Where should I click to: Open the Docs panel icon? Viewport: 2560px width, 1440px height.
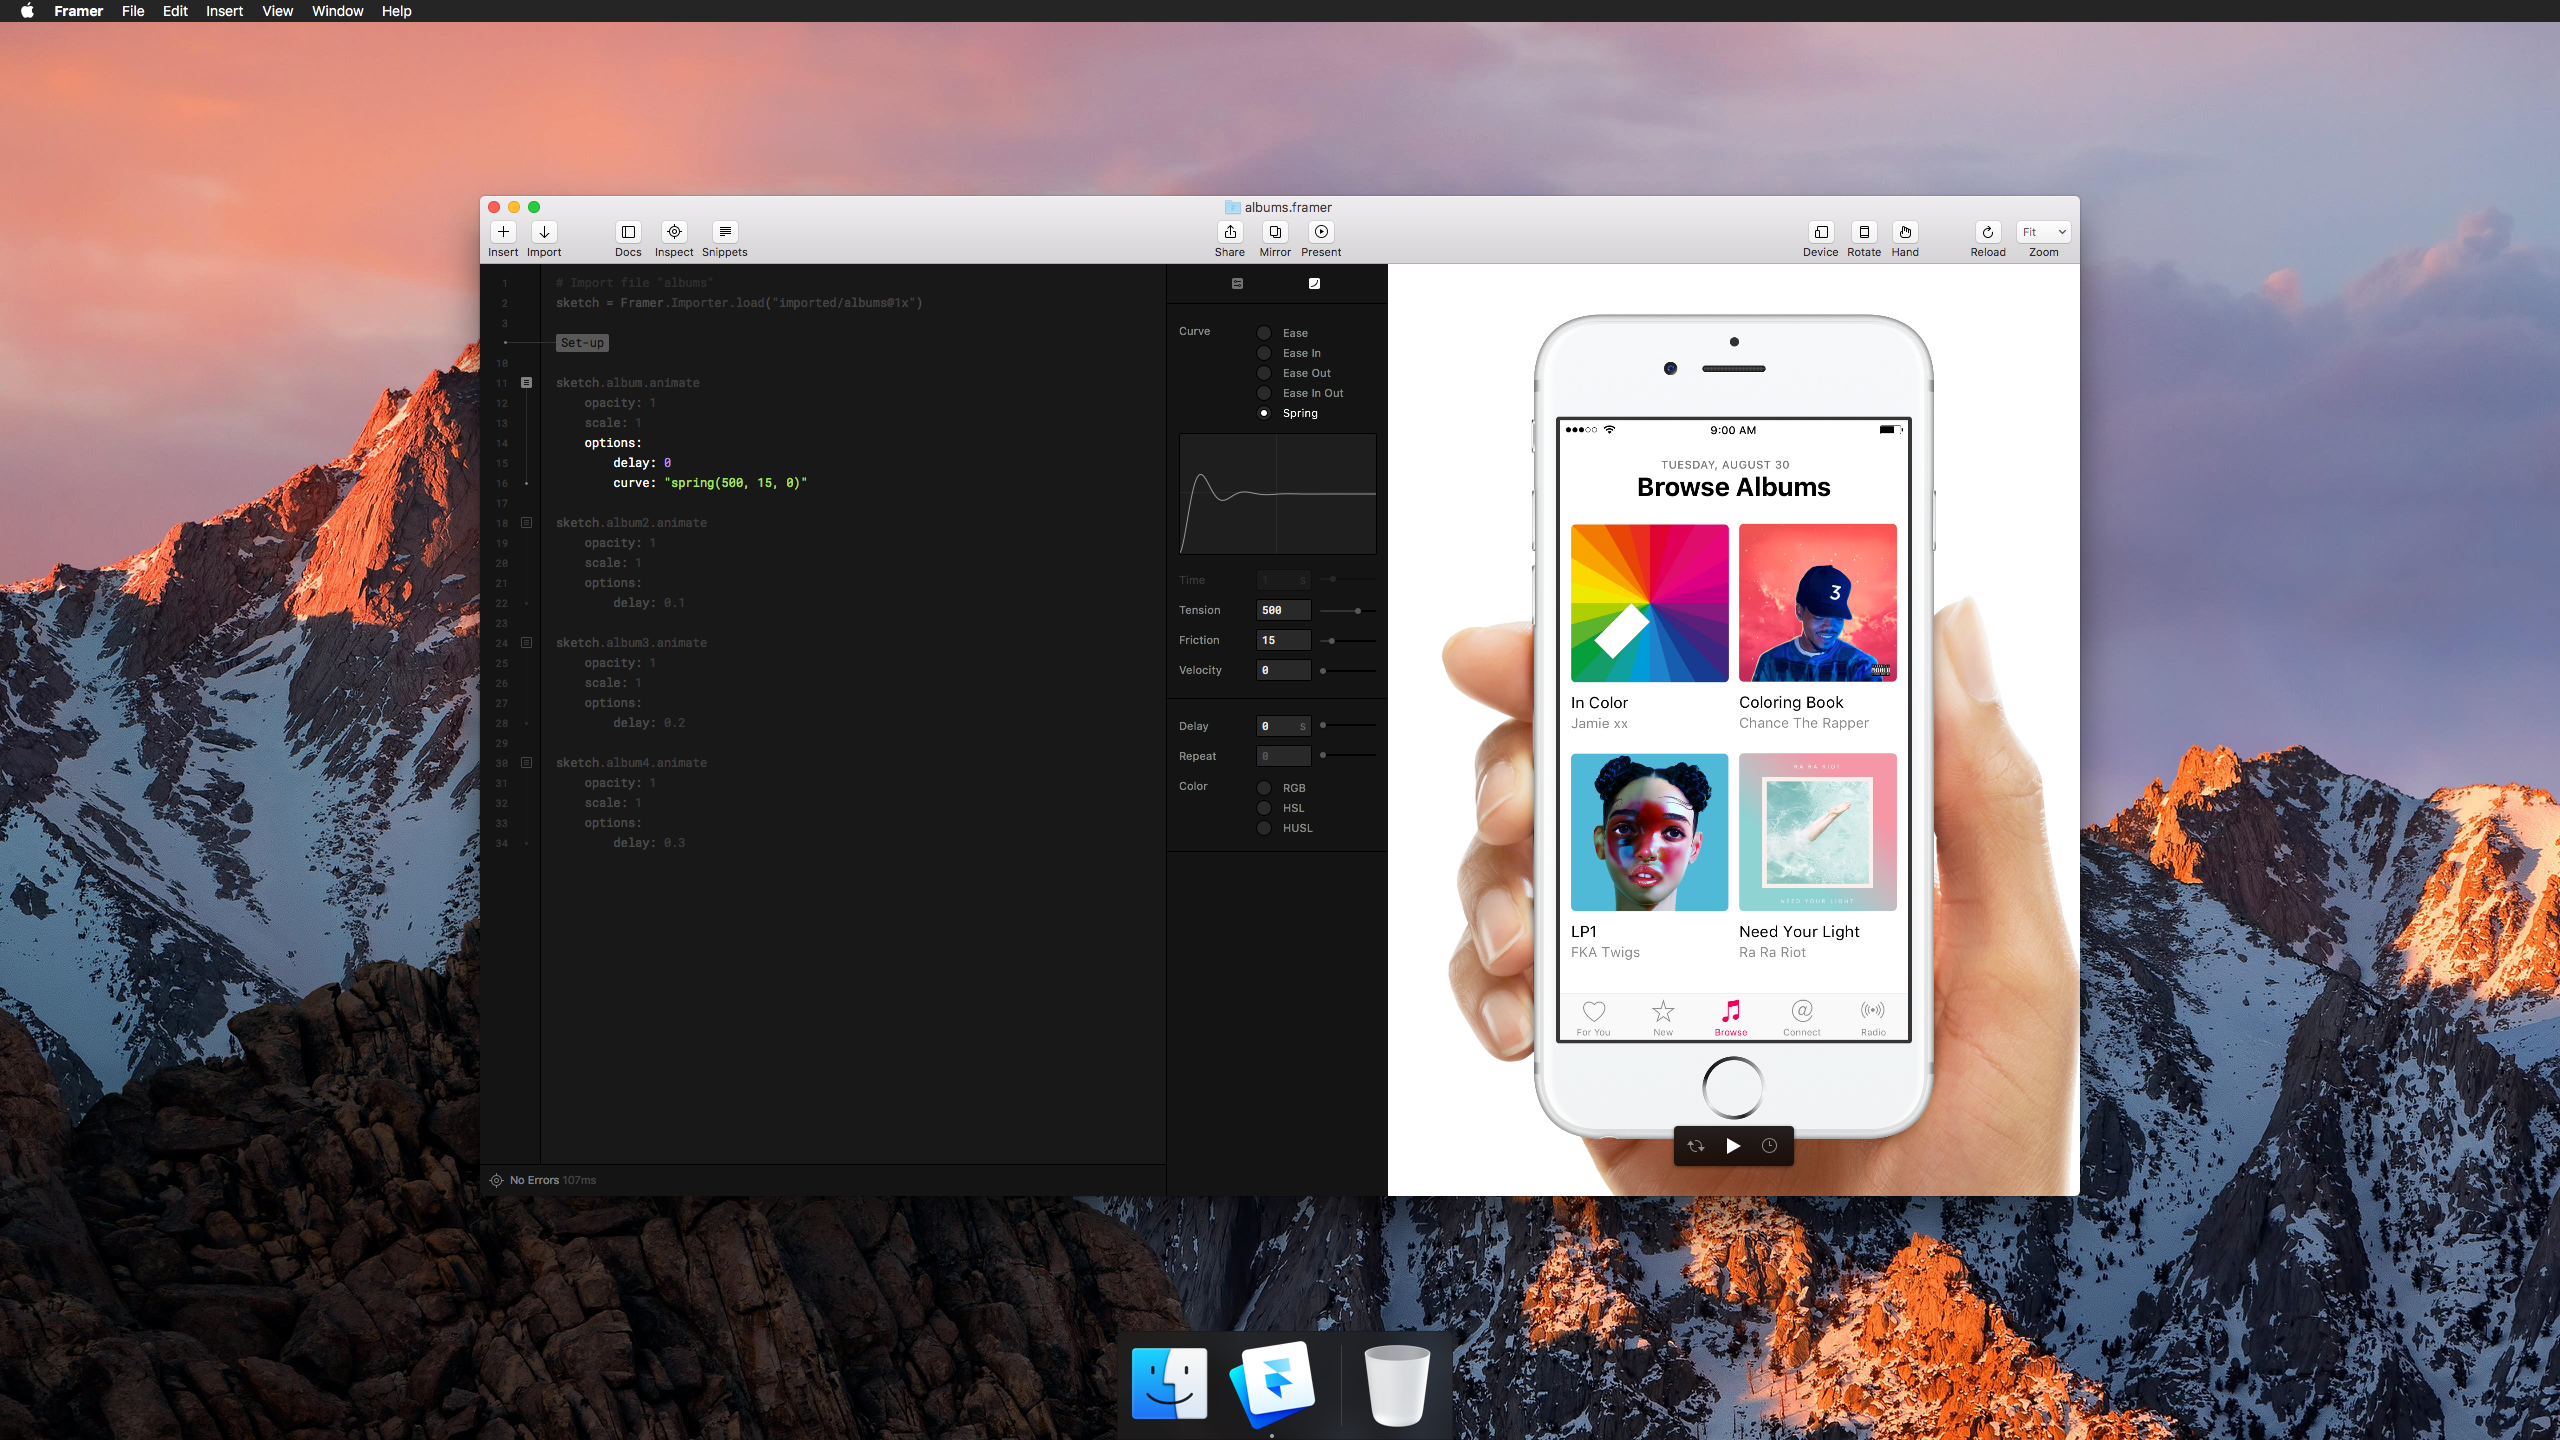(x=628, y=232)
